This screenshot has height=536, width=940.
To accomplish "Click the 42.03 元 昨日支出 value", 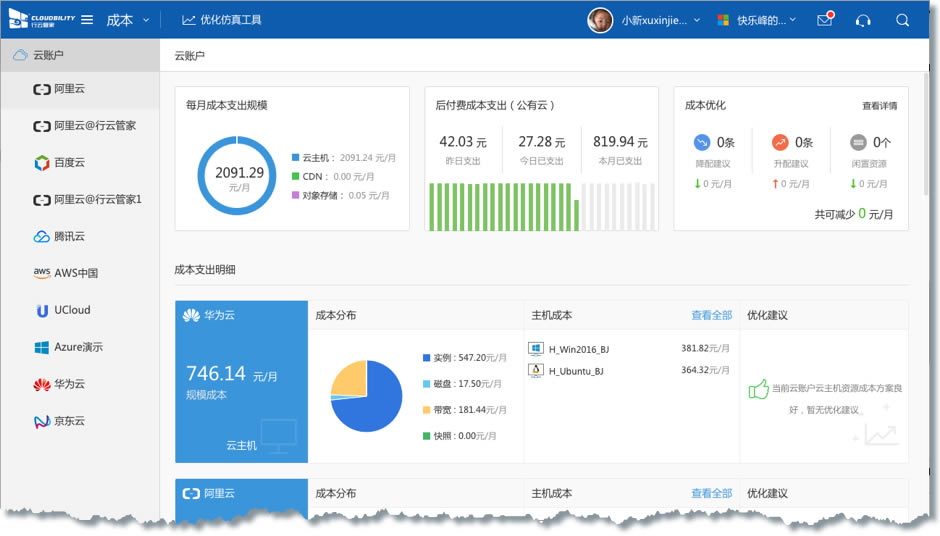I will (463, 142).
